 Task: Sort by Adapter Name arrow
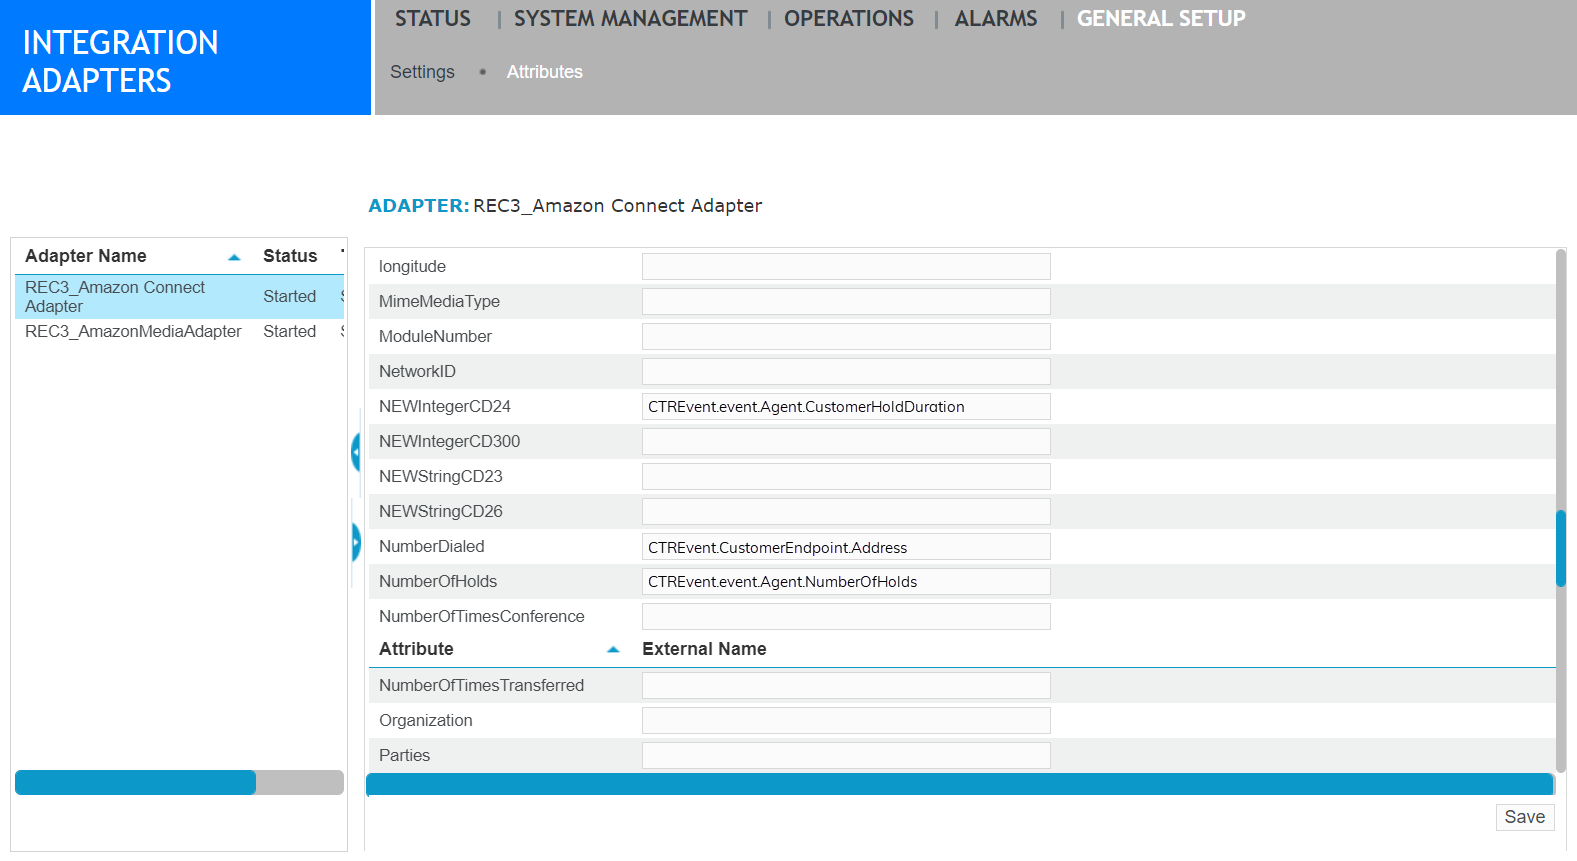coord(234,257)
